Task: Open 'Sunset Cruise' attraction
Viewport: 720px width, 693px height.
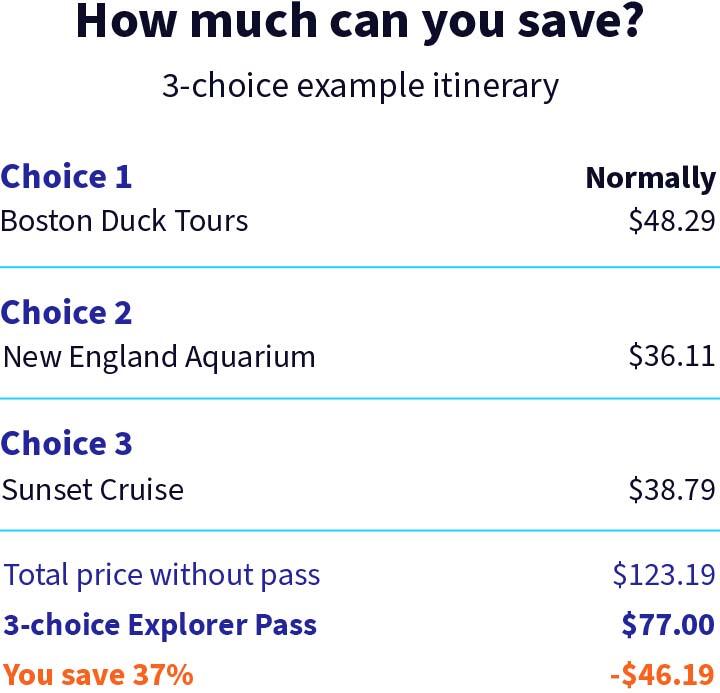Action: click(x=93, y=490)
